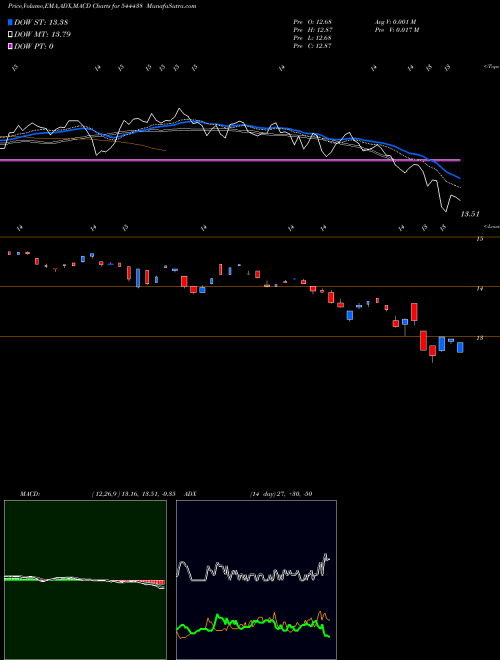Click the 'Pre O: 12.68' value
500x660 pixels.
click(x=313, y=21)
